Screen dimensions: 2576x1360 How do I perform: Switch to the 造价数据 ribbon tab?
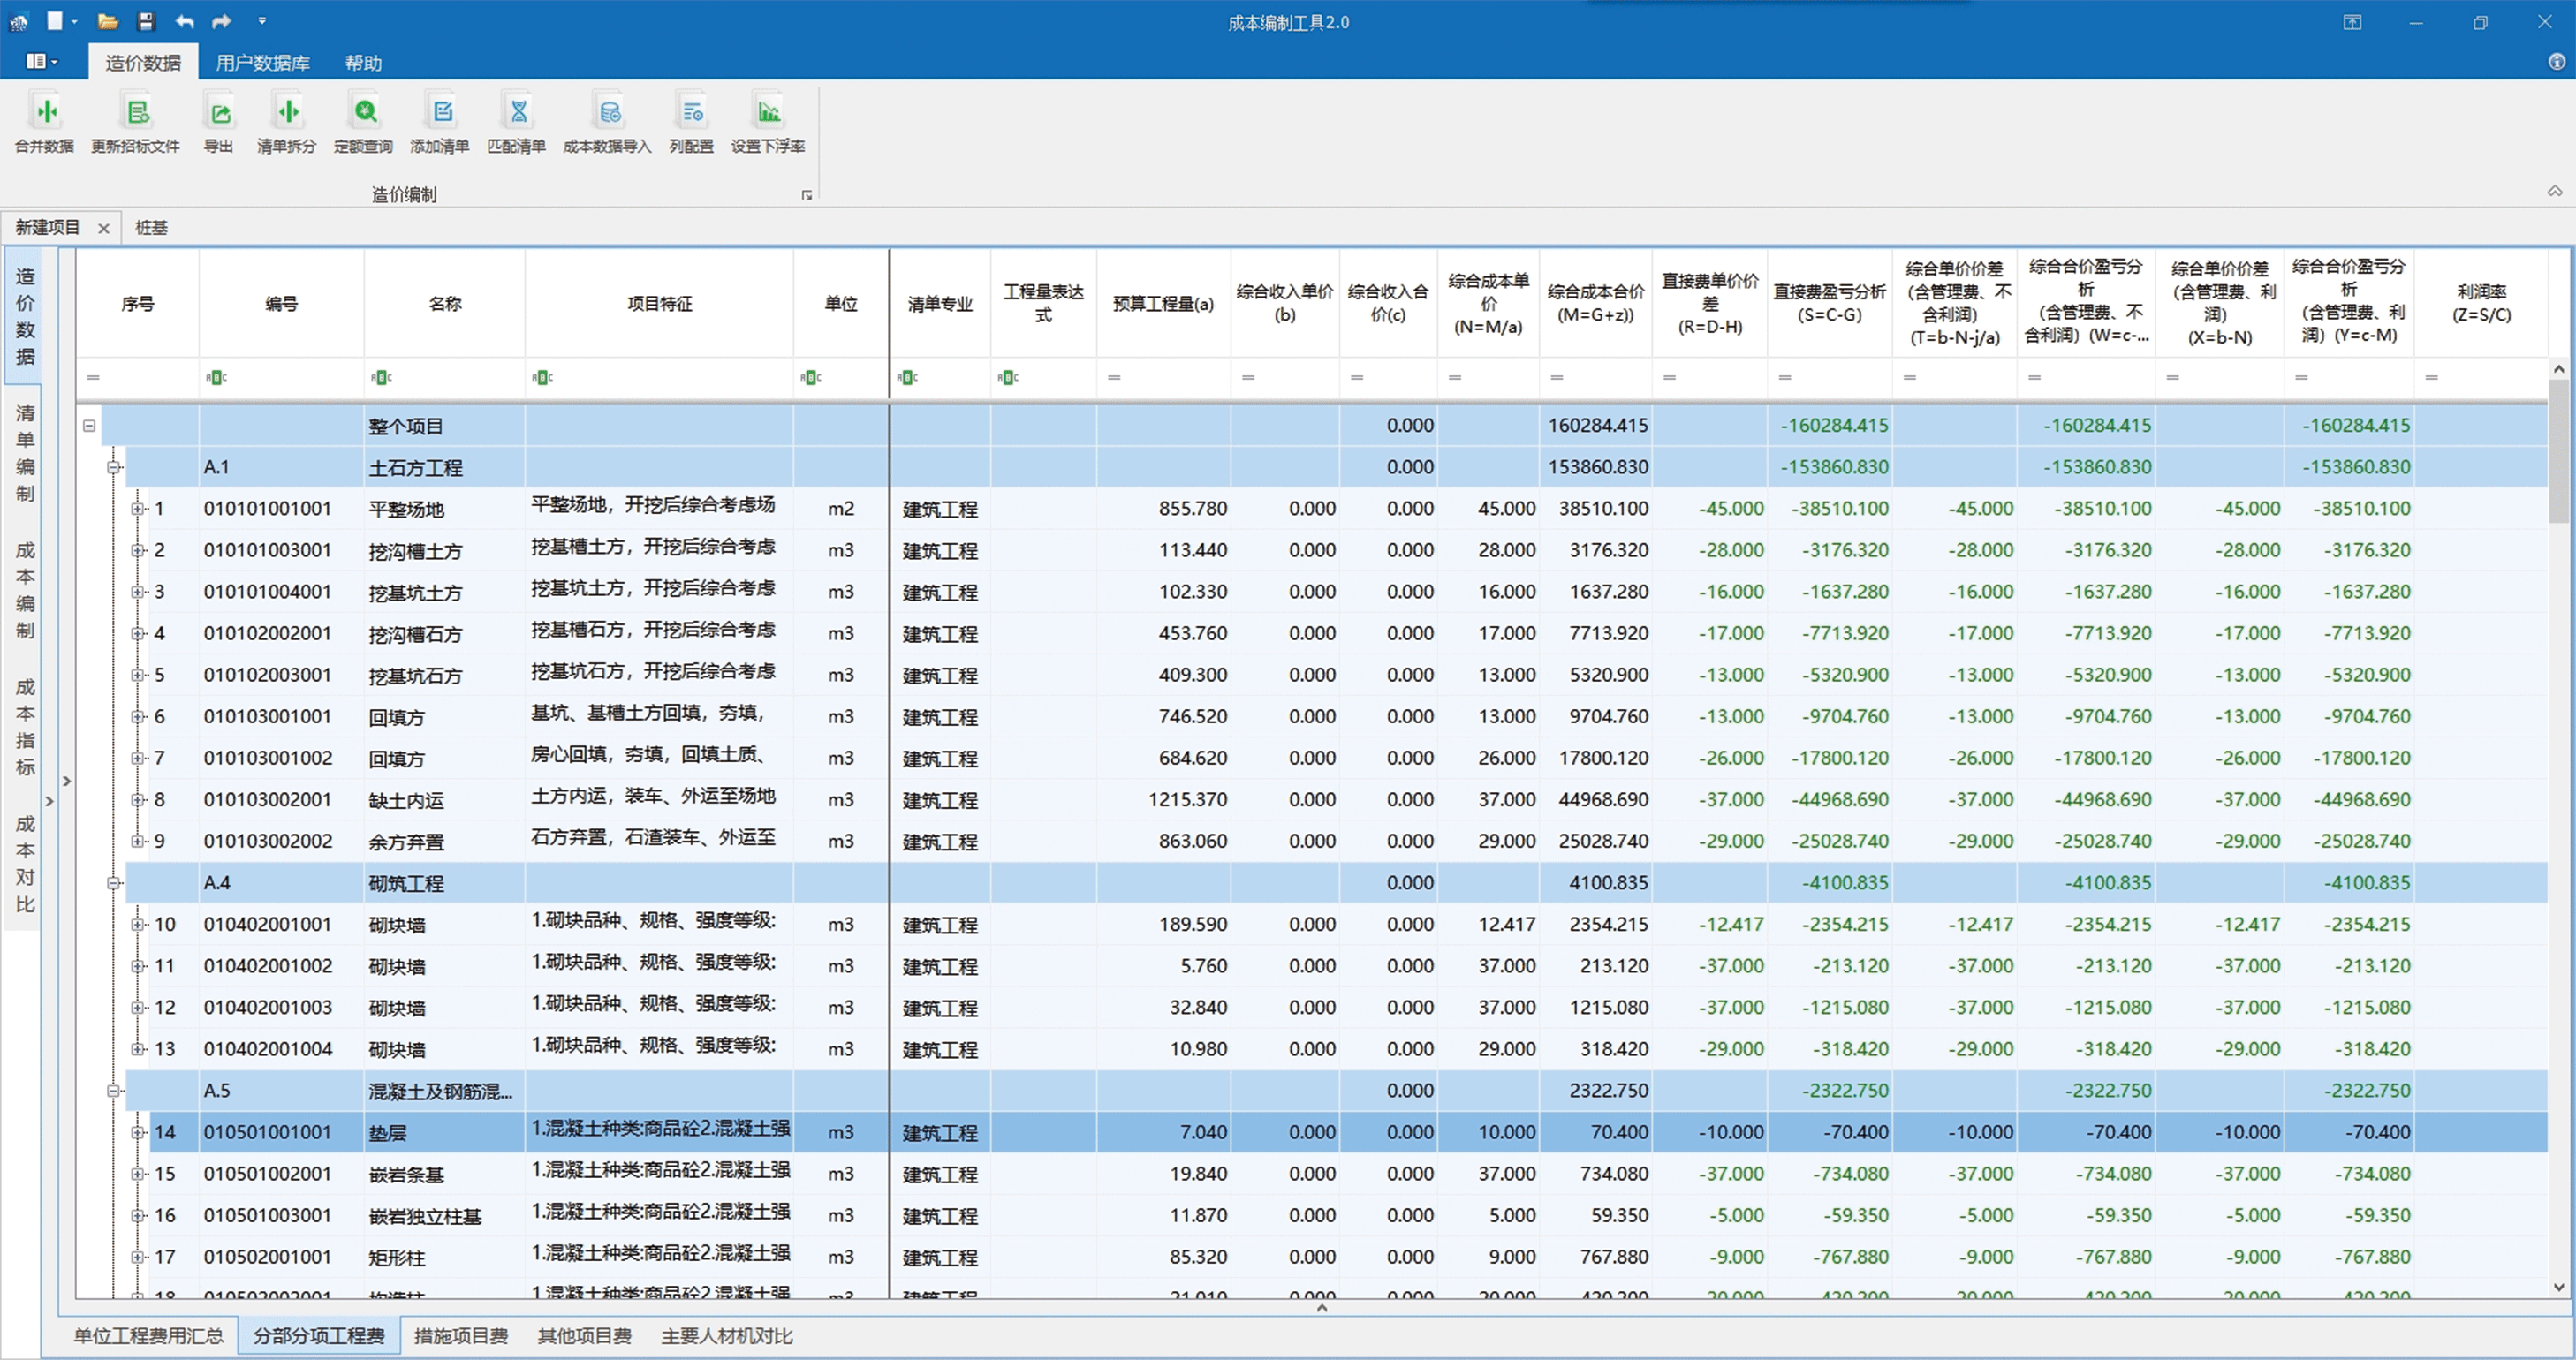click(143, 63)
